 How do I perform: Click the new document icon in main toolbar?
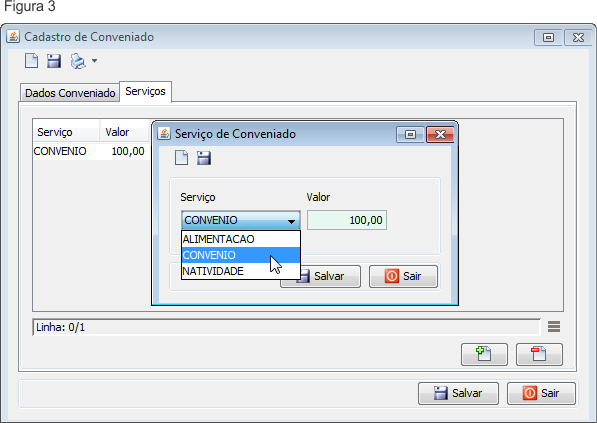tap(31, 61)
